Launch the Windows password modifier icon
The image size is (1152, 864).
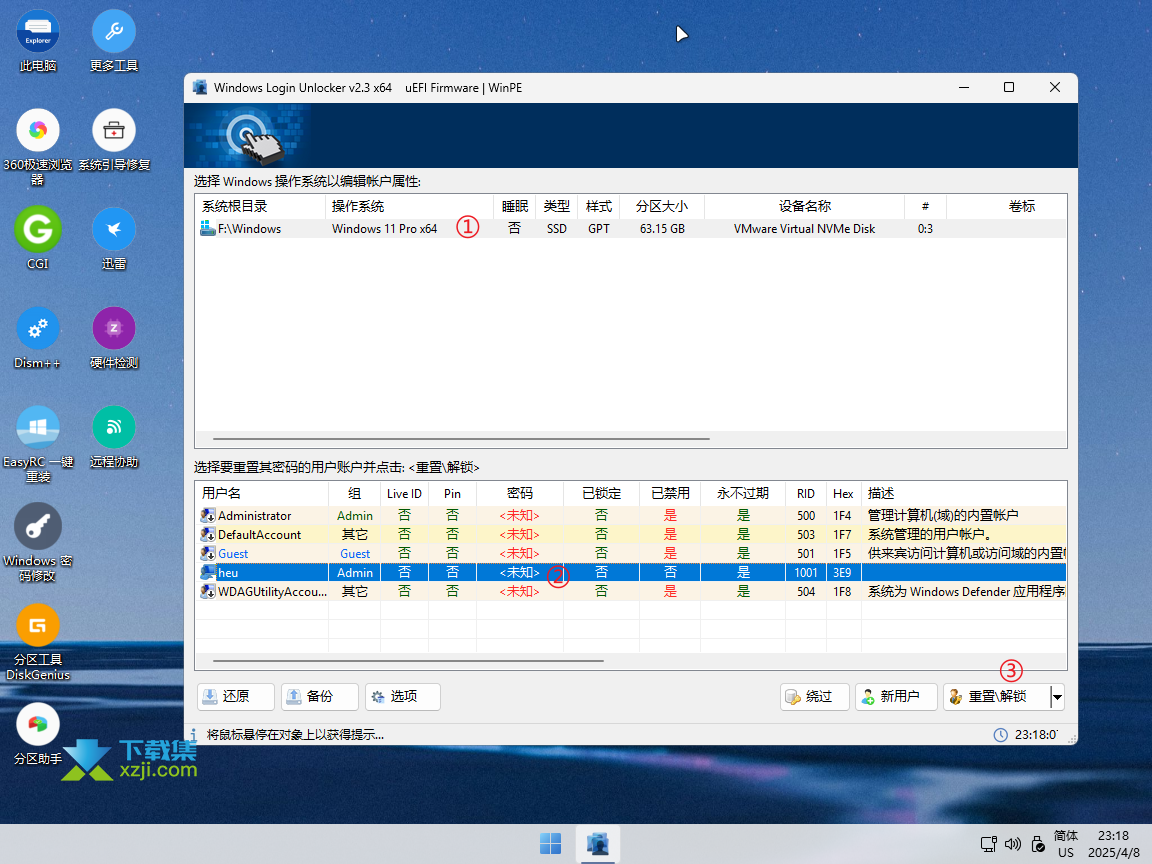[x=38, y=526]
